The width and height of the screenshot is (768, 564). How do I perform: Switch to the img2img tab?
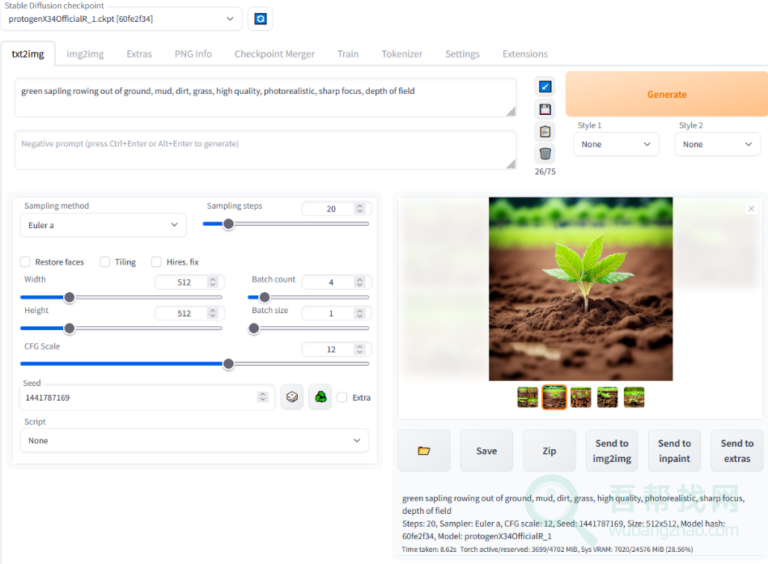click(85, 54)
